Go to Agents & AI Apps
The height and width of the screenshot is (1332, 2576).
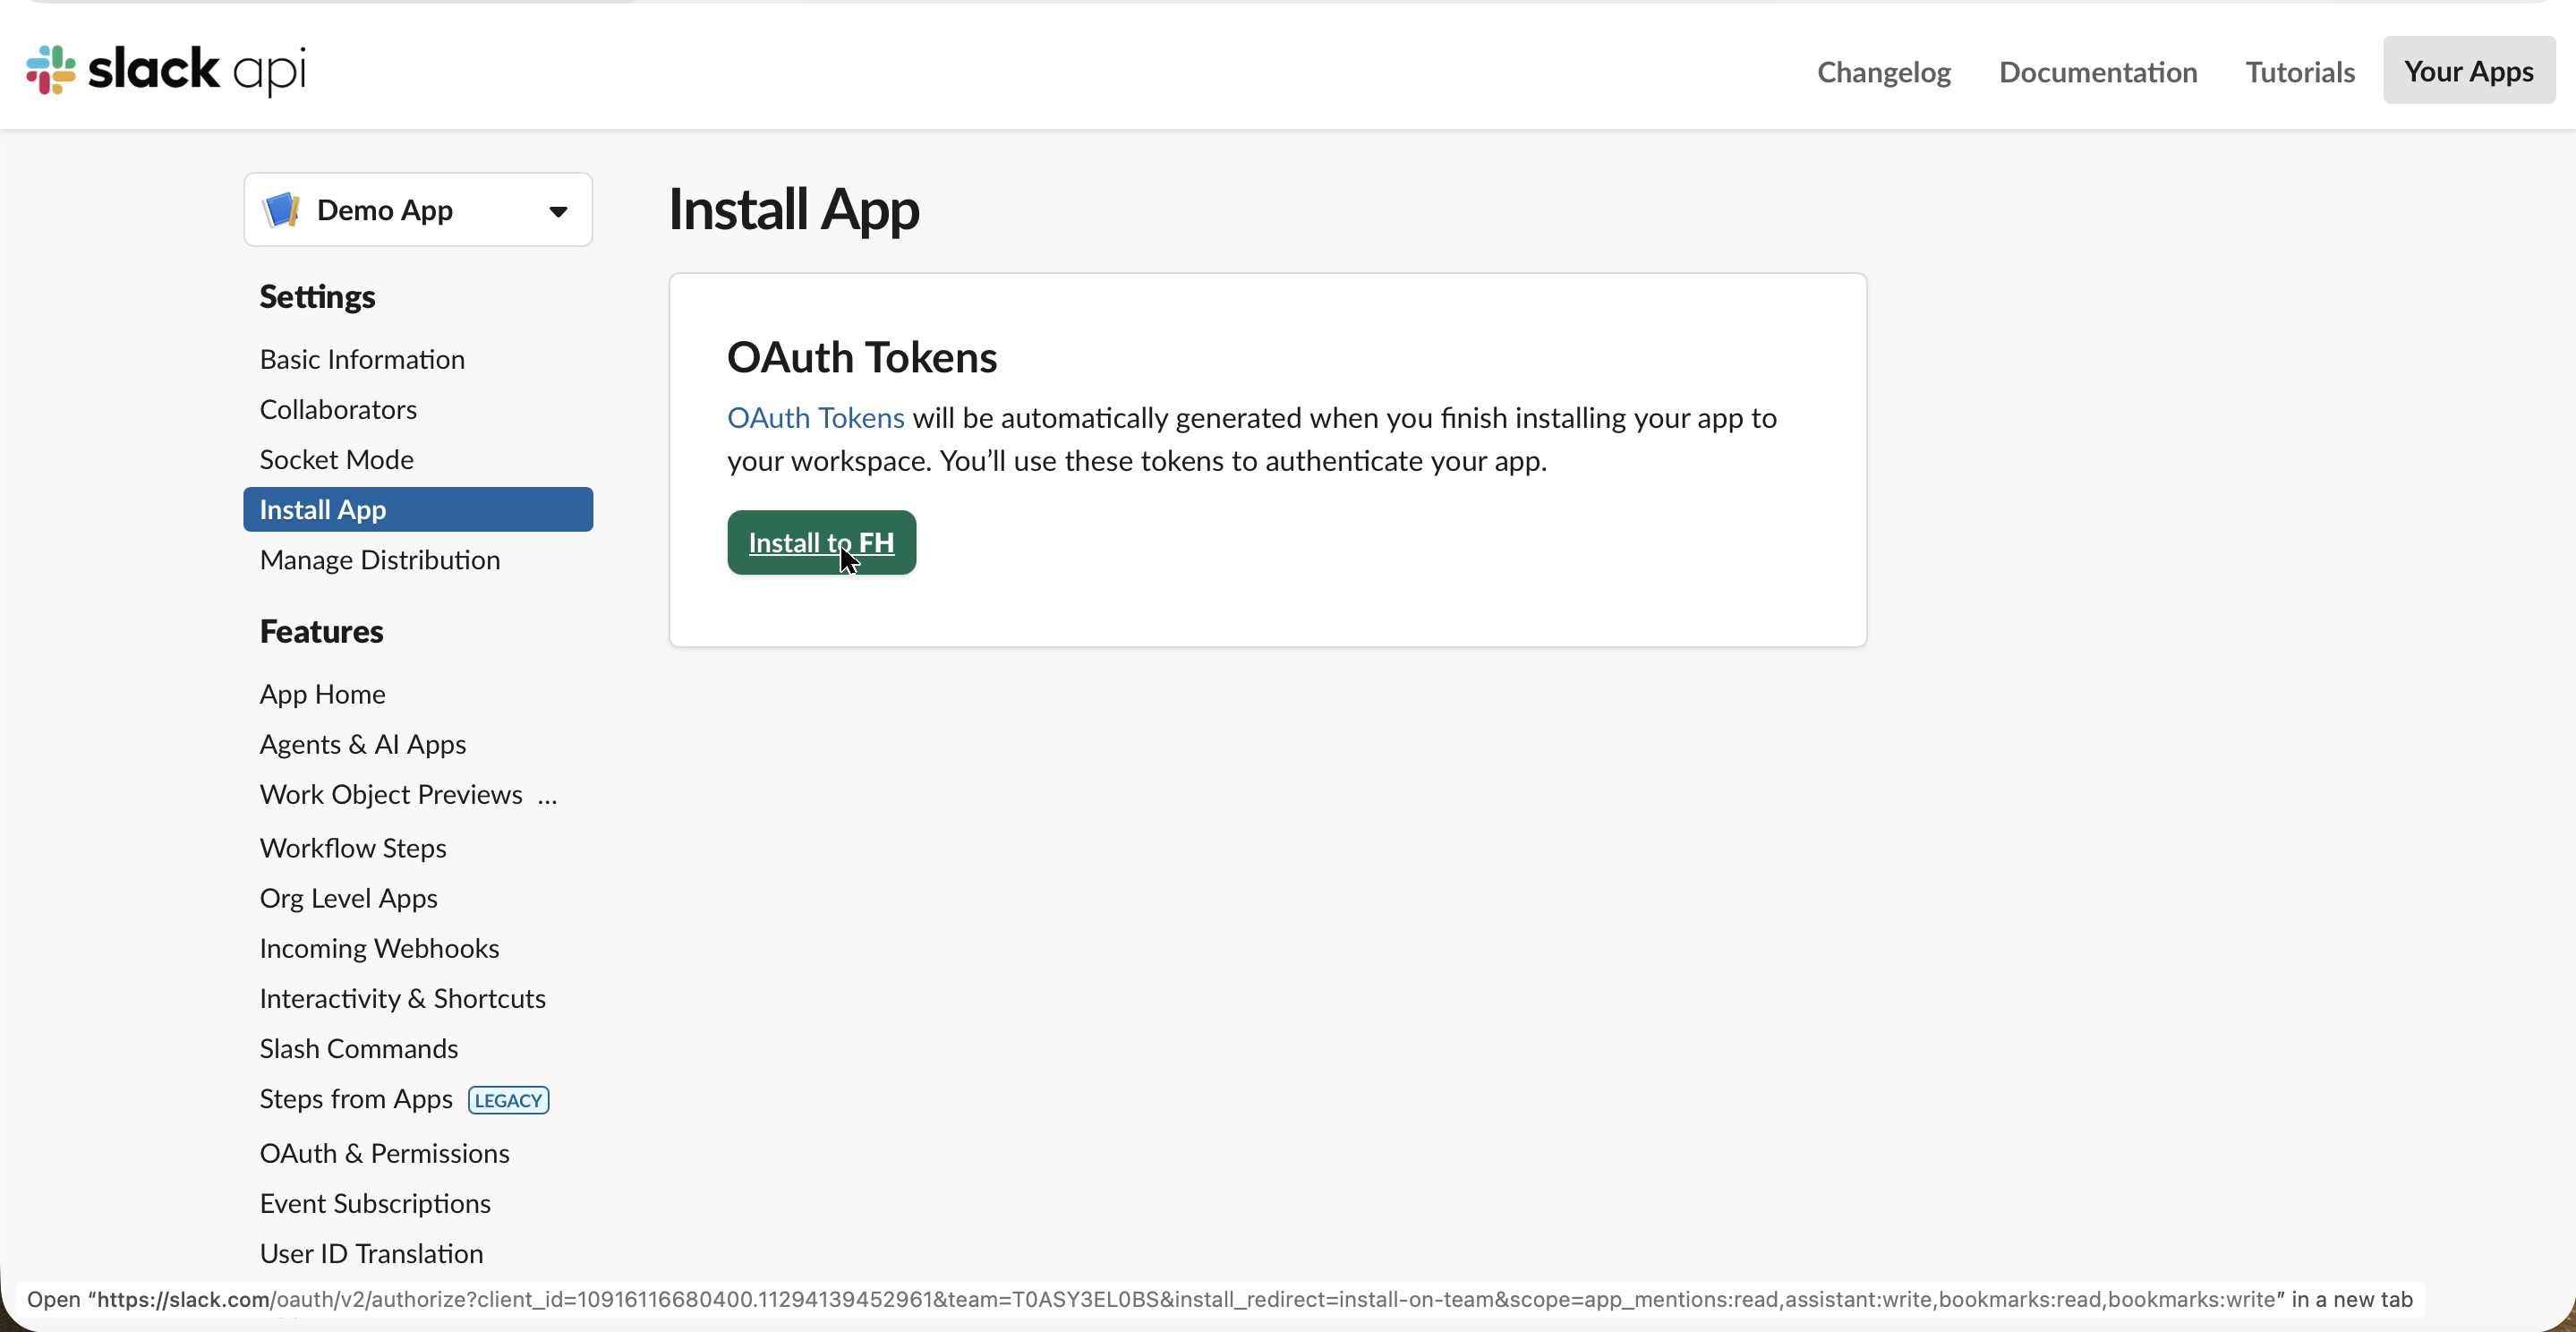[363, 744]
